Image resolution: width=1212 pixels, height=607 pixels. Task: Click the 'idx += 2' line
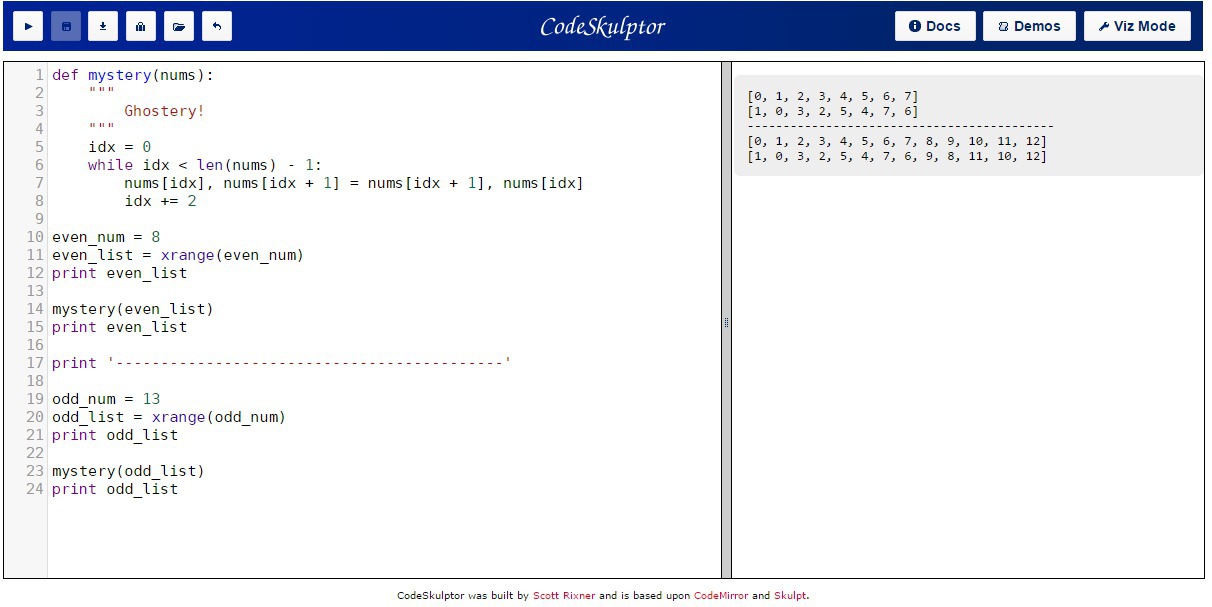tap(160, 201)
